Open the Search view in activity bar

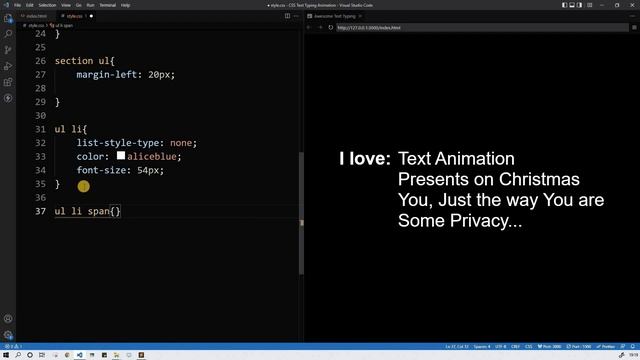[x=8, y=34]
